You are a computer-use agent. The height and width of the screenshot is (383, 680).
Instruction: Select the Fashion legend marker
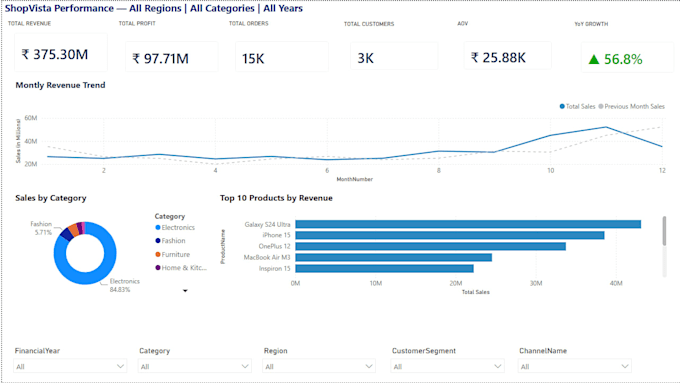[x=158, y=241]
